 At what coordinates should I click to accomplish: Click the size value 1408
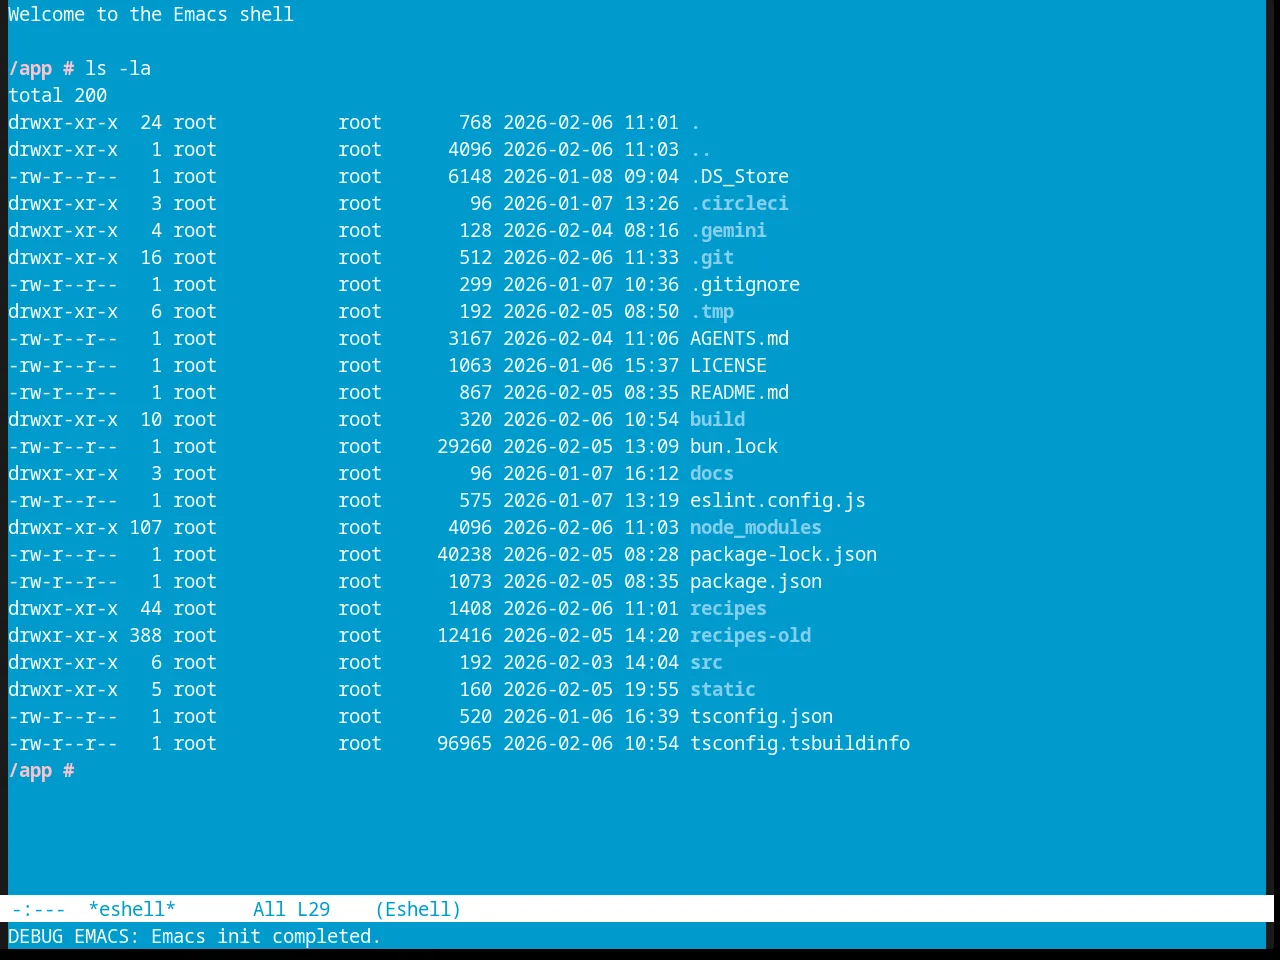[x=470, y=608]
